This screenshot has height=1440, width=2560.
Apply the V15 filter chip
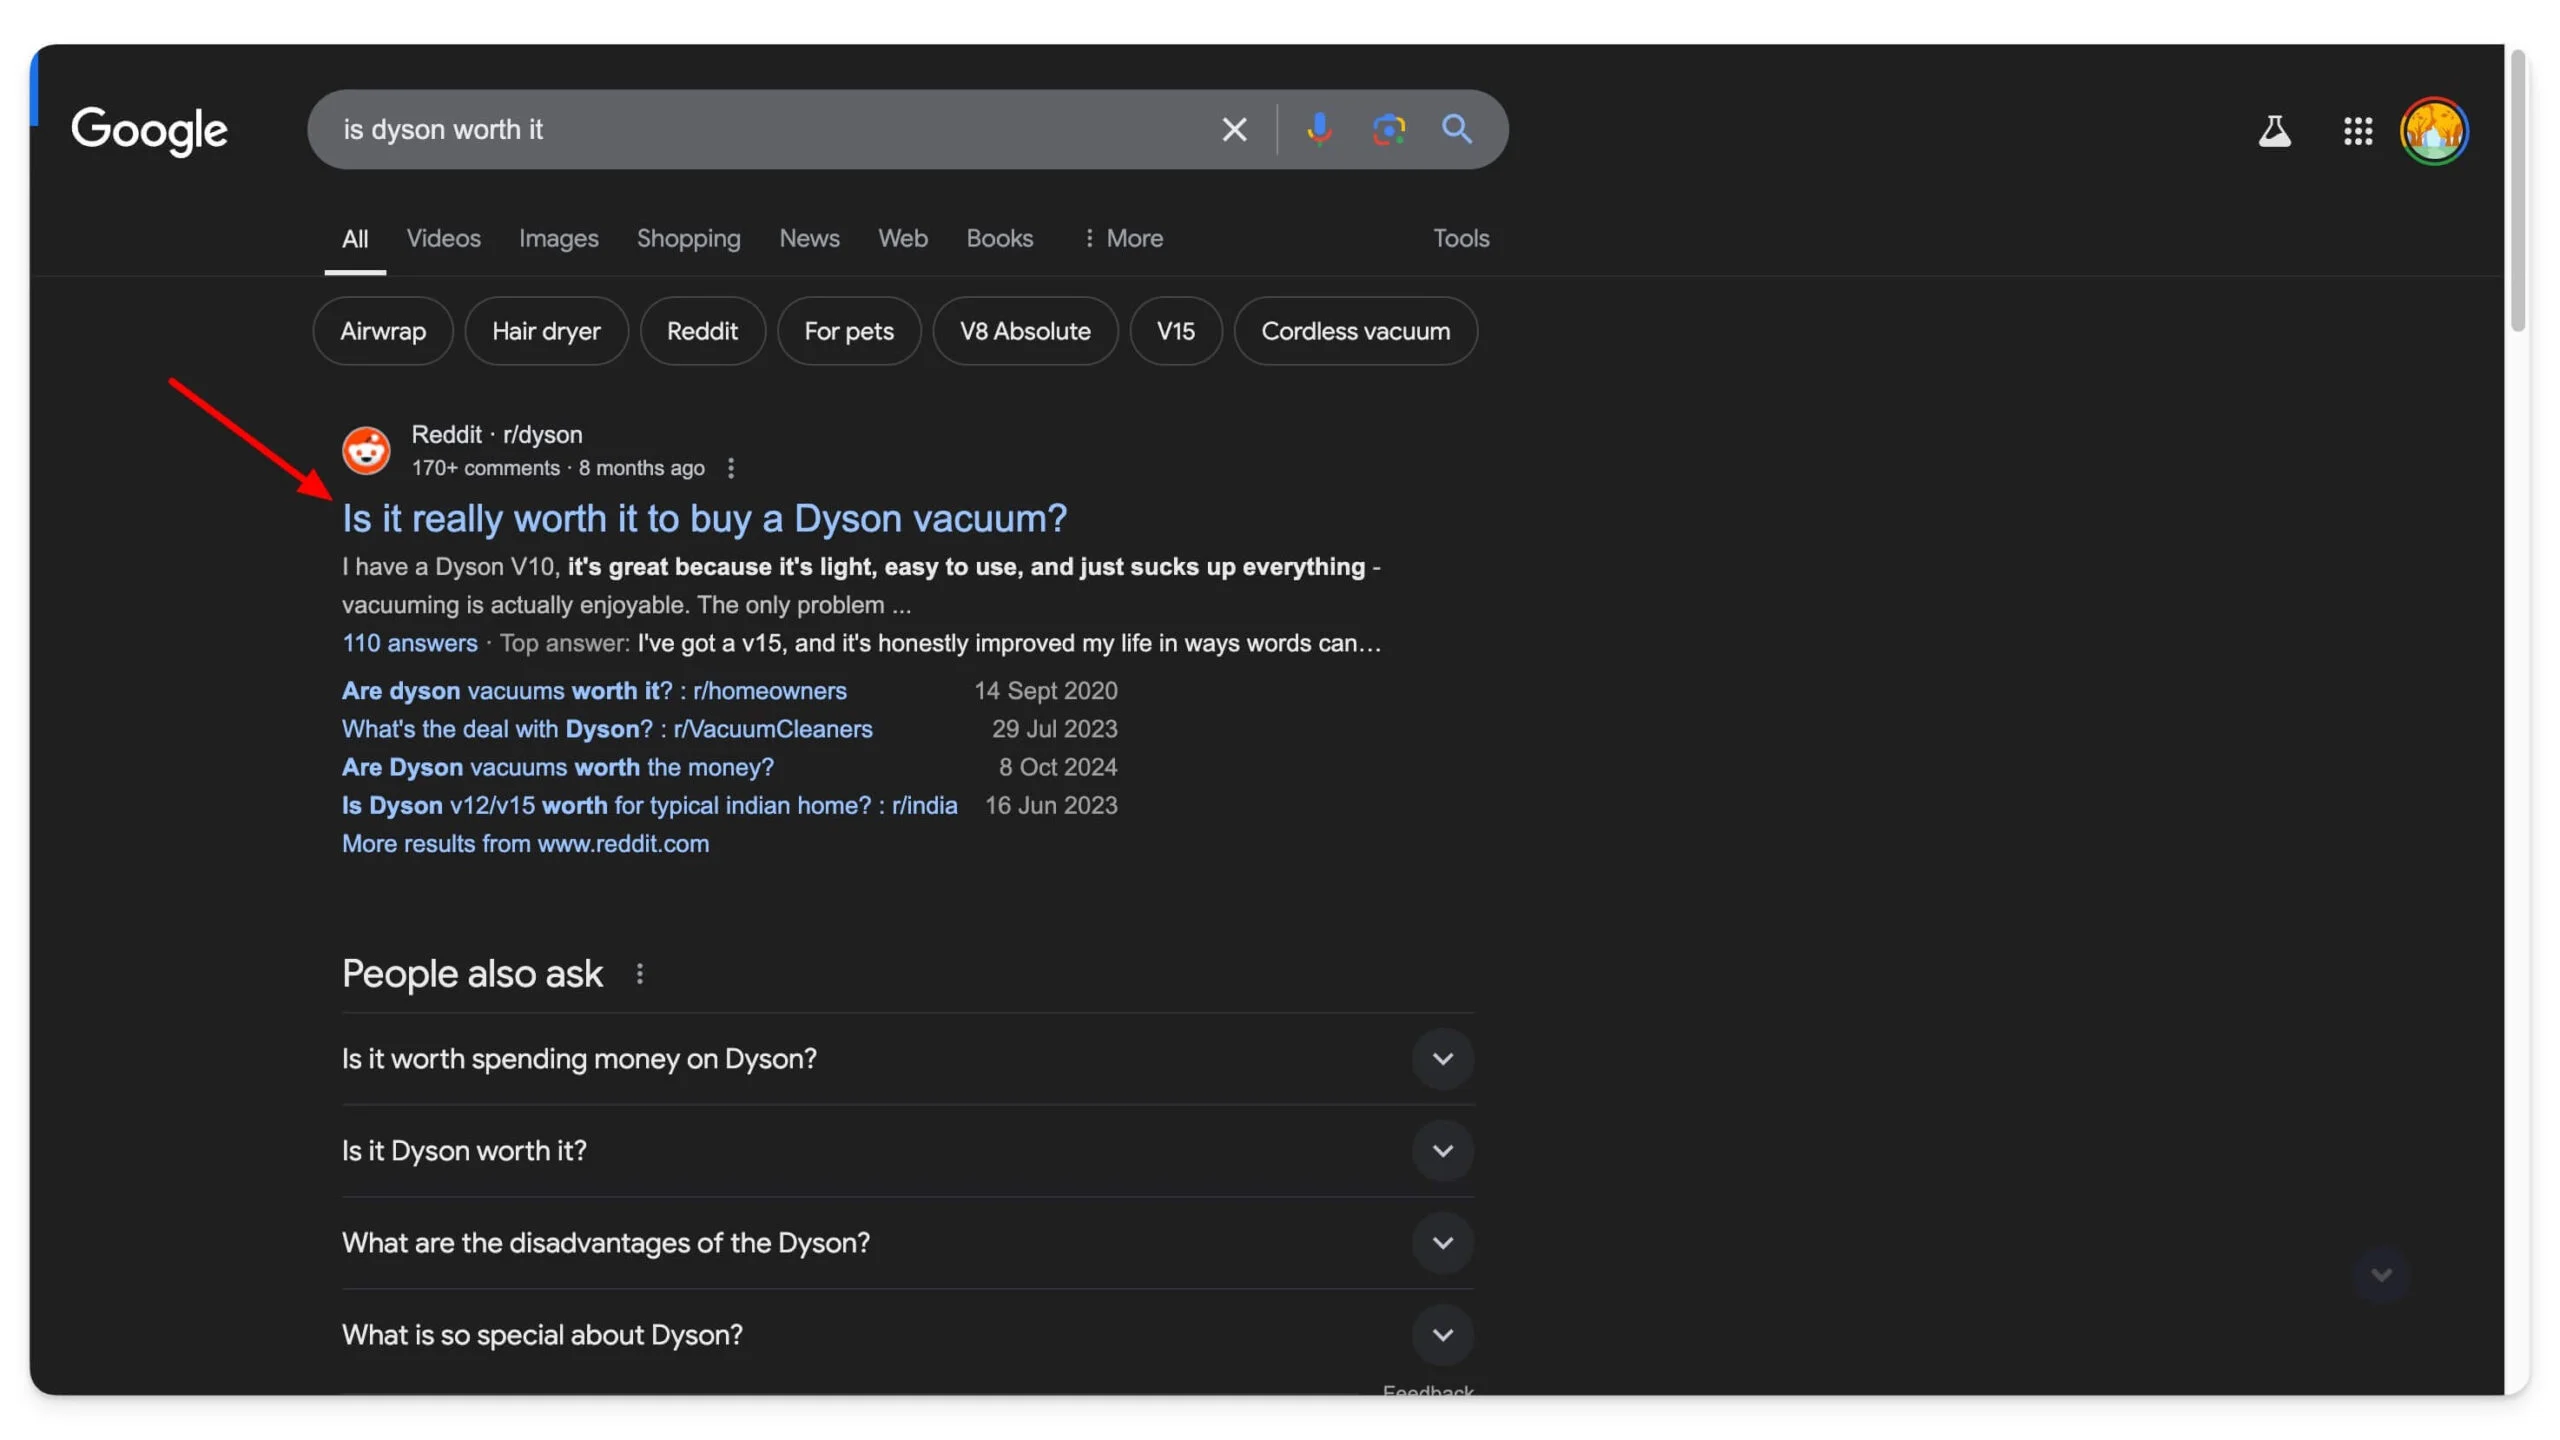[x=1175, y=331]
